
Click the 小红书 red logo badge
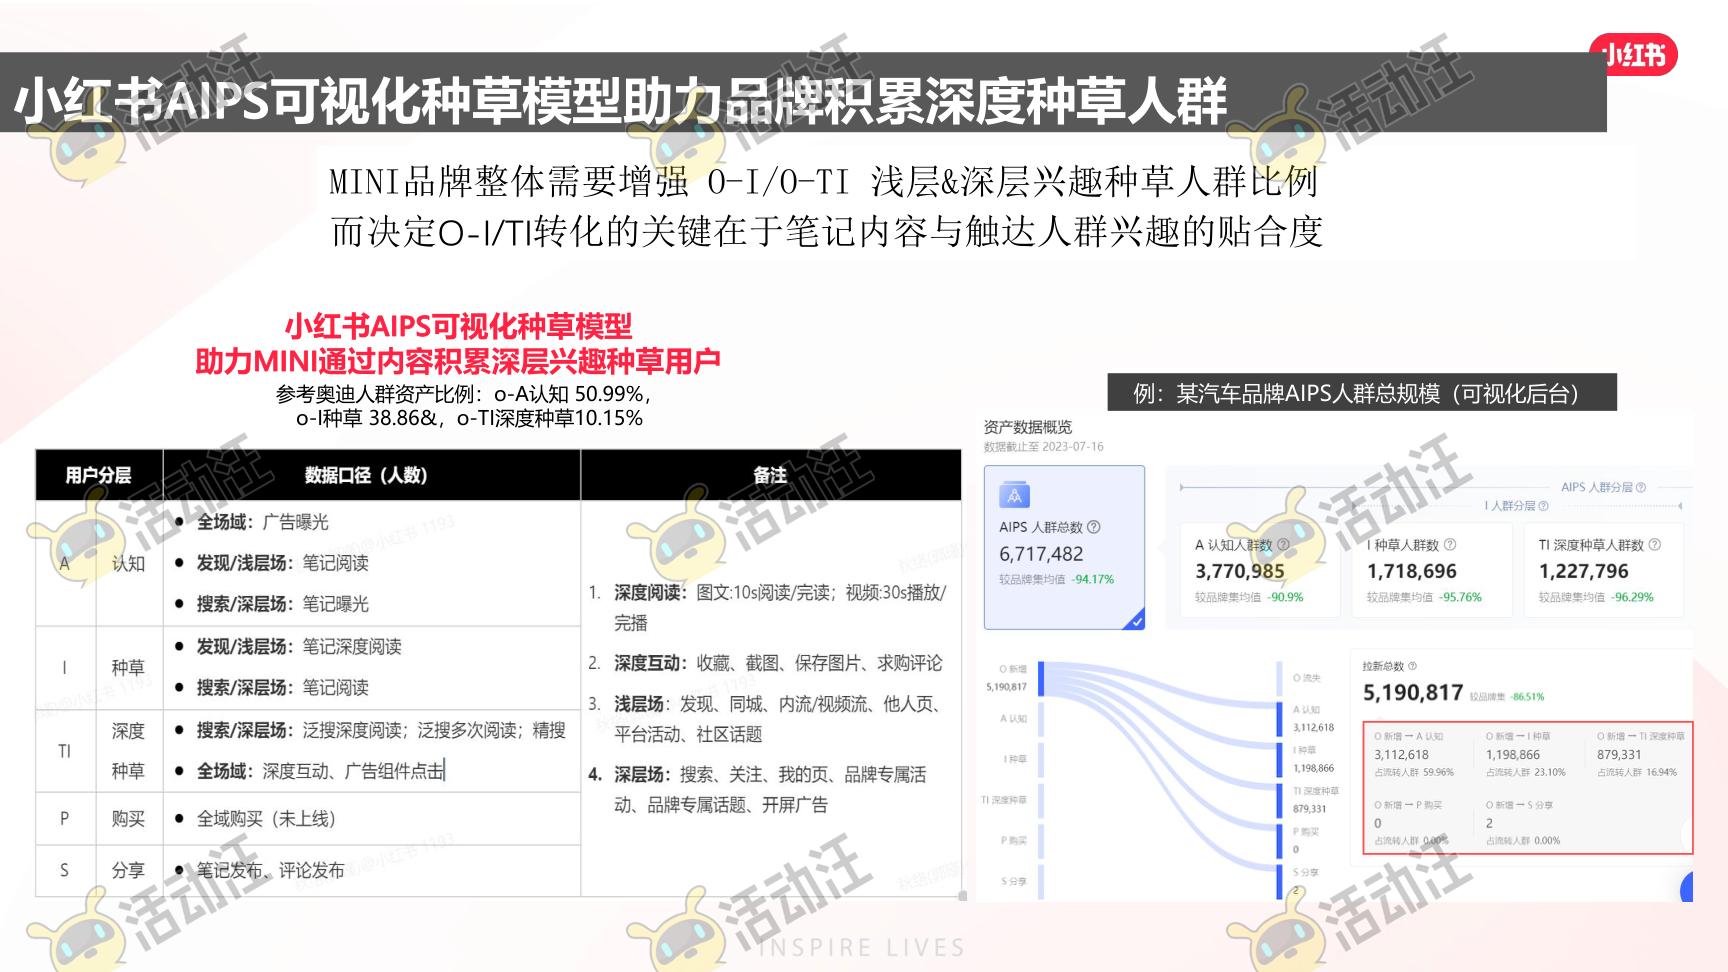pos(1633,54)
